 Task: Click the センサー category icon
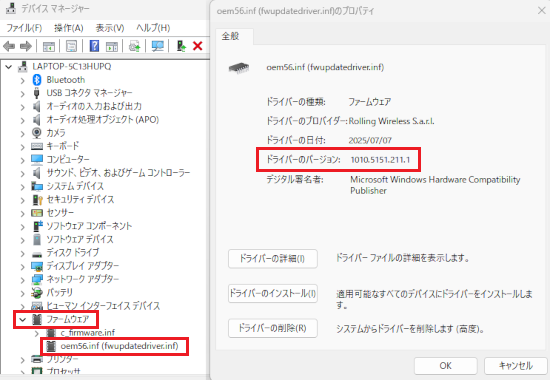pos(37,213)
